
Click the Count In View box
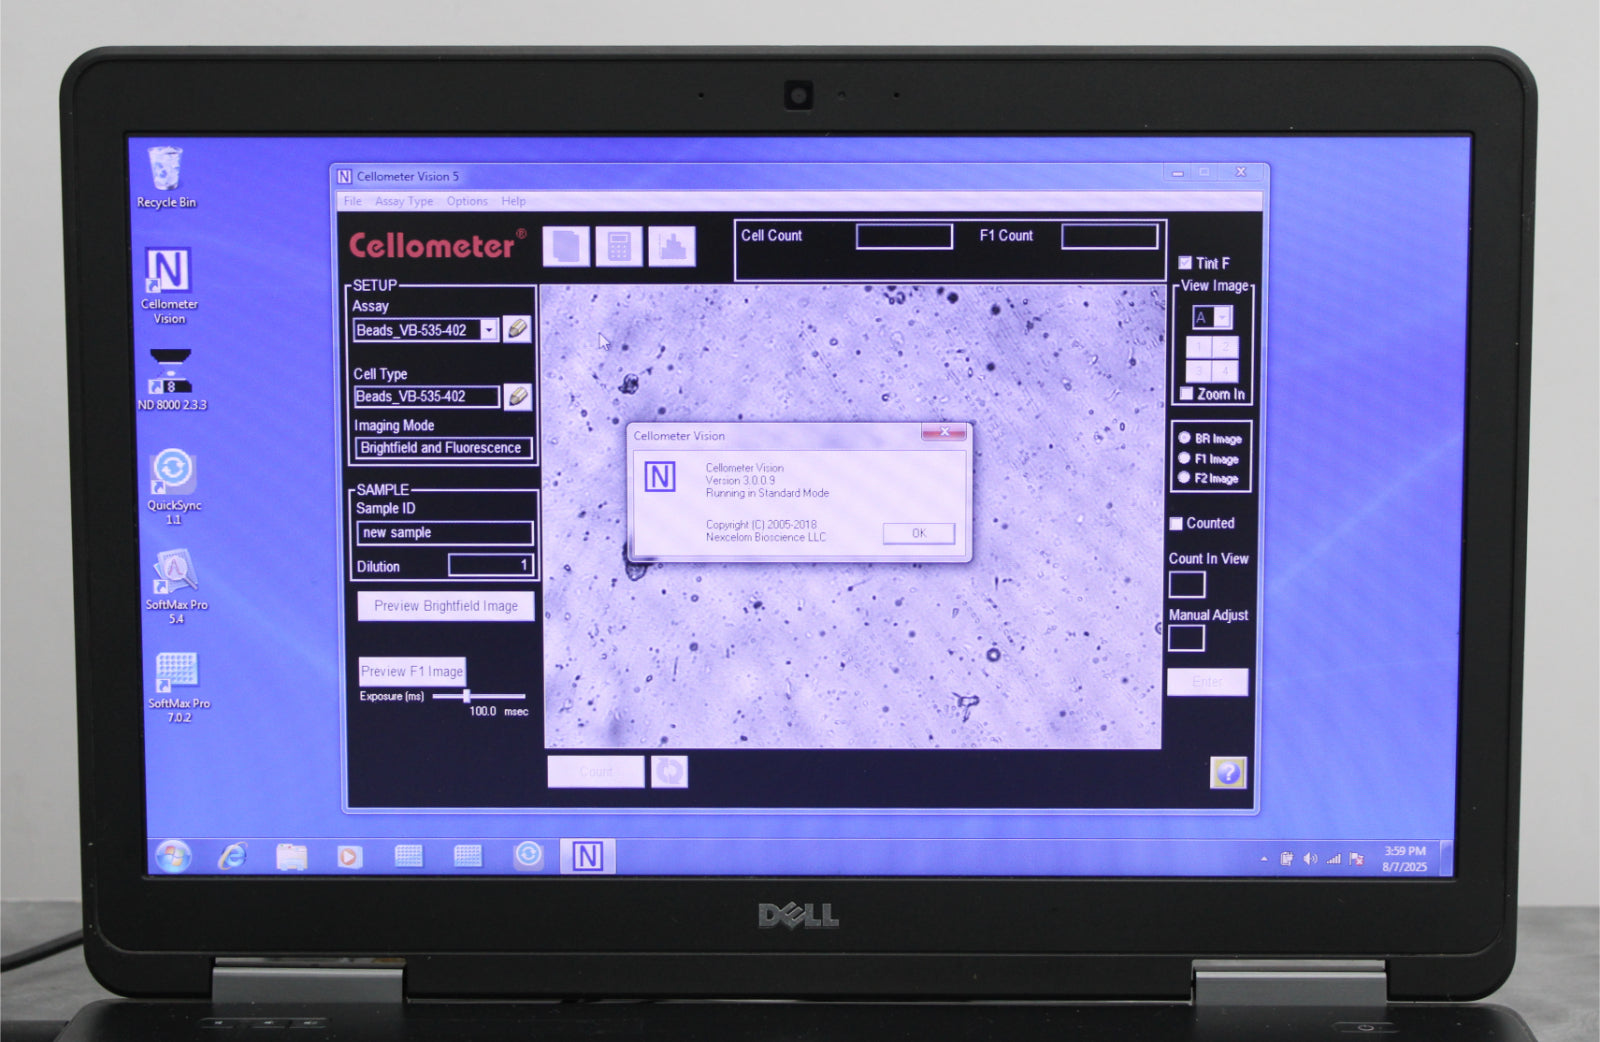tap(1187, 584)
